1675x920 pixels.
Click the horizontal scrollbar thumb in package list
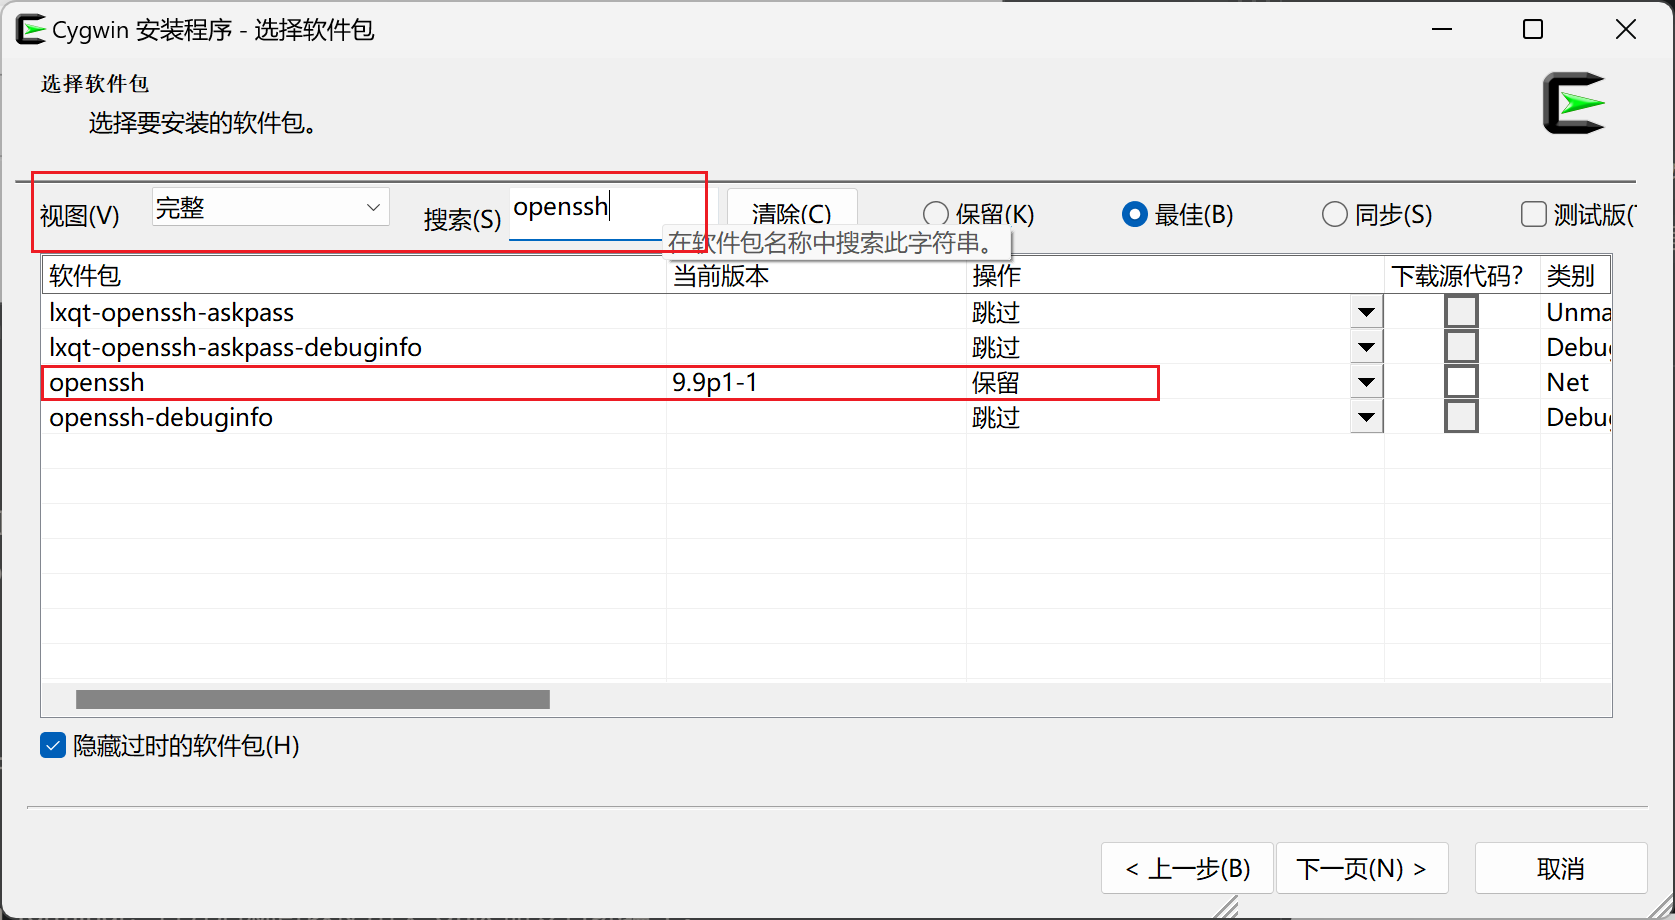click(313, 699)
